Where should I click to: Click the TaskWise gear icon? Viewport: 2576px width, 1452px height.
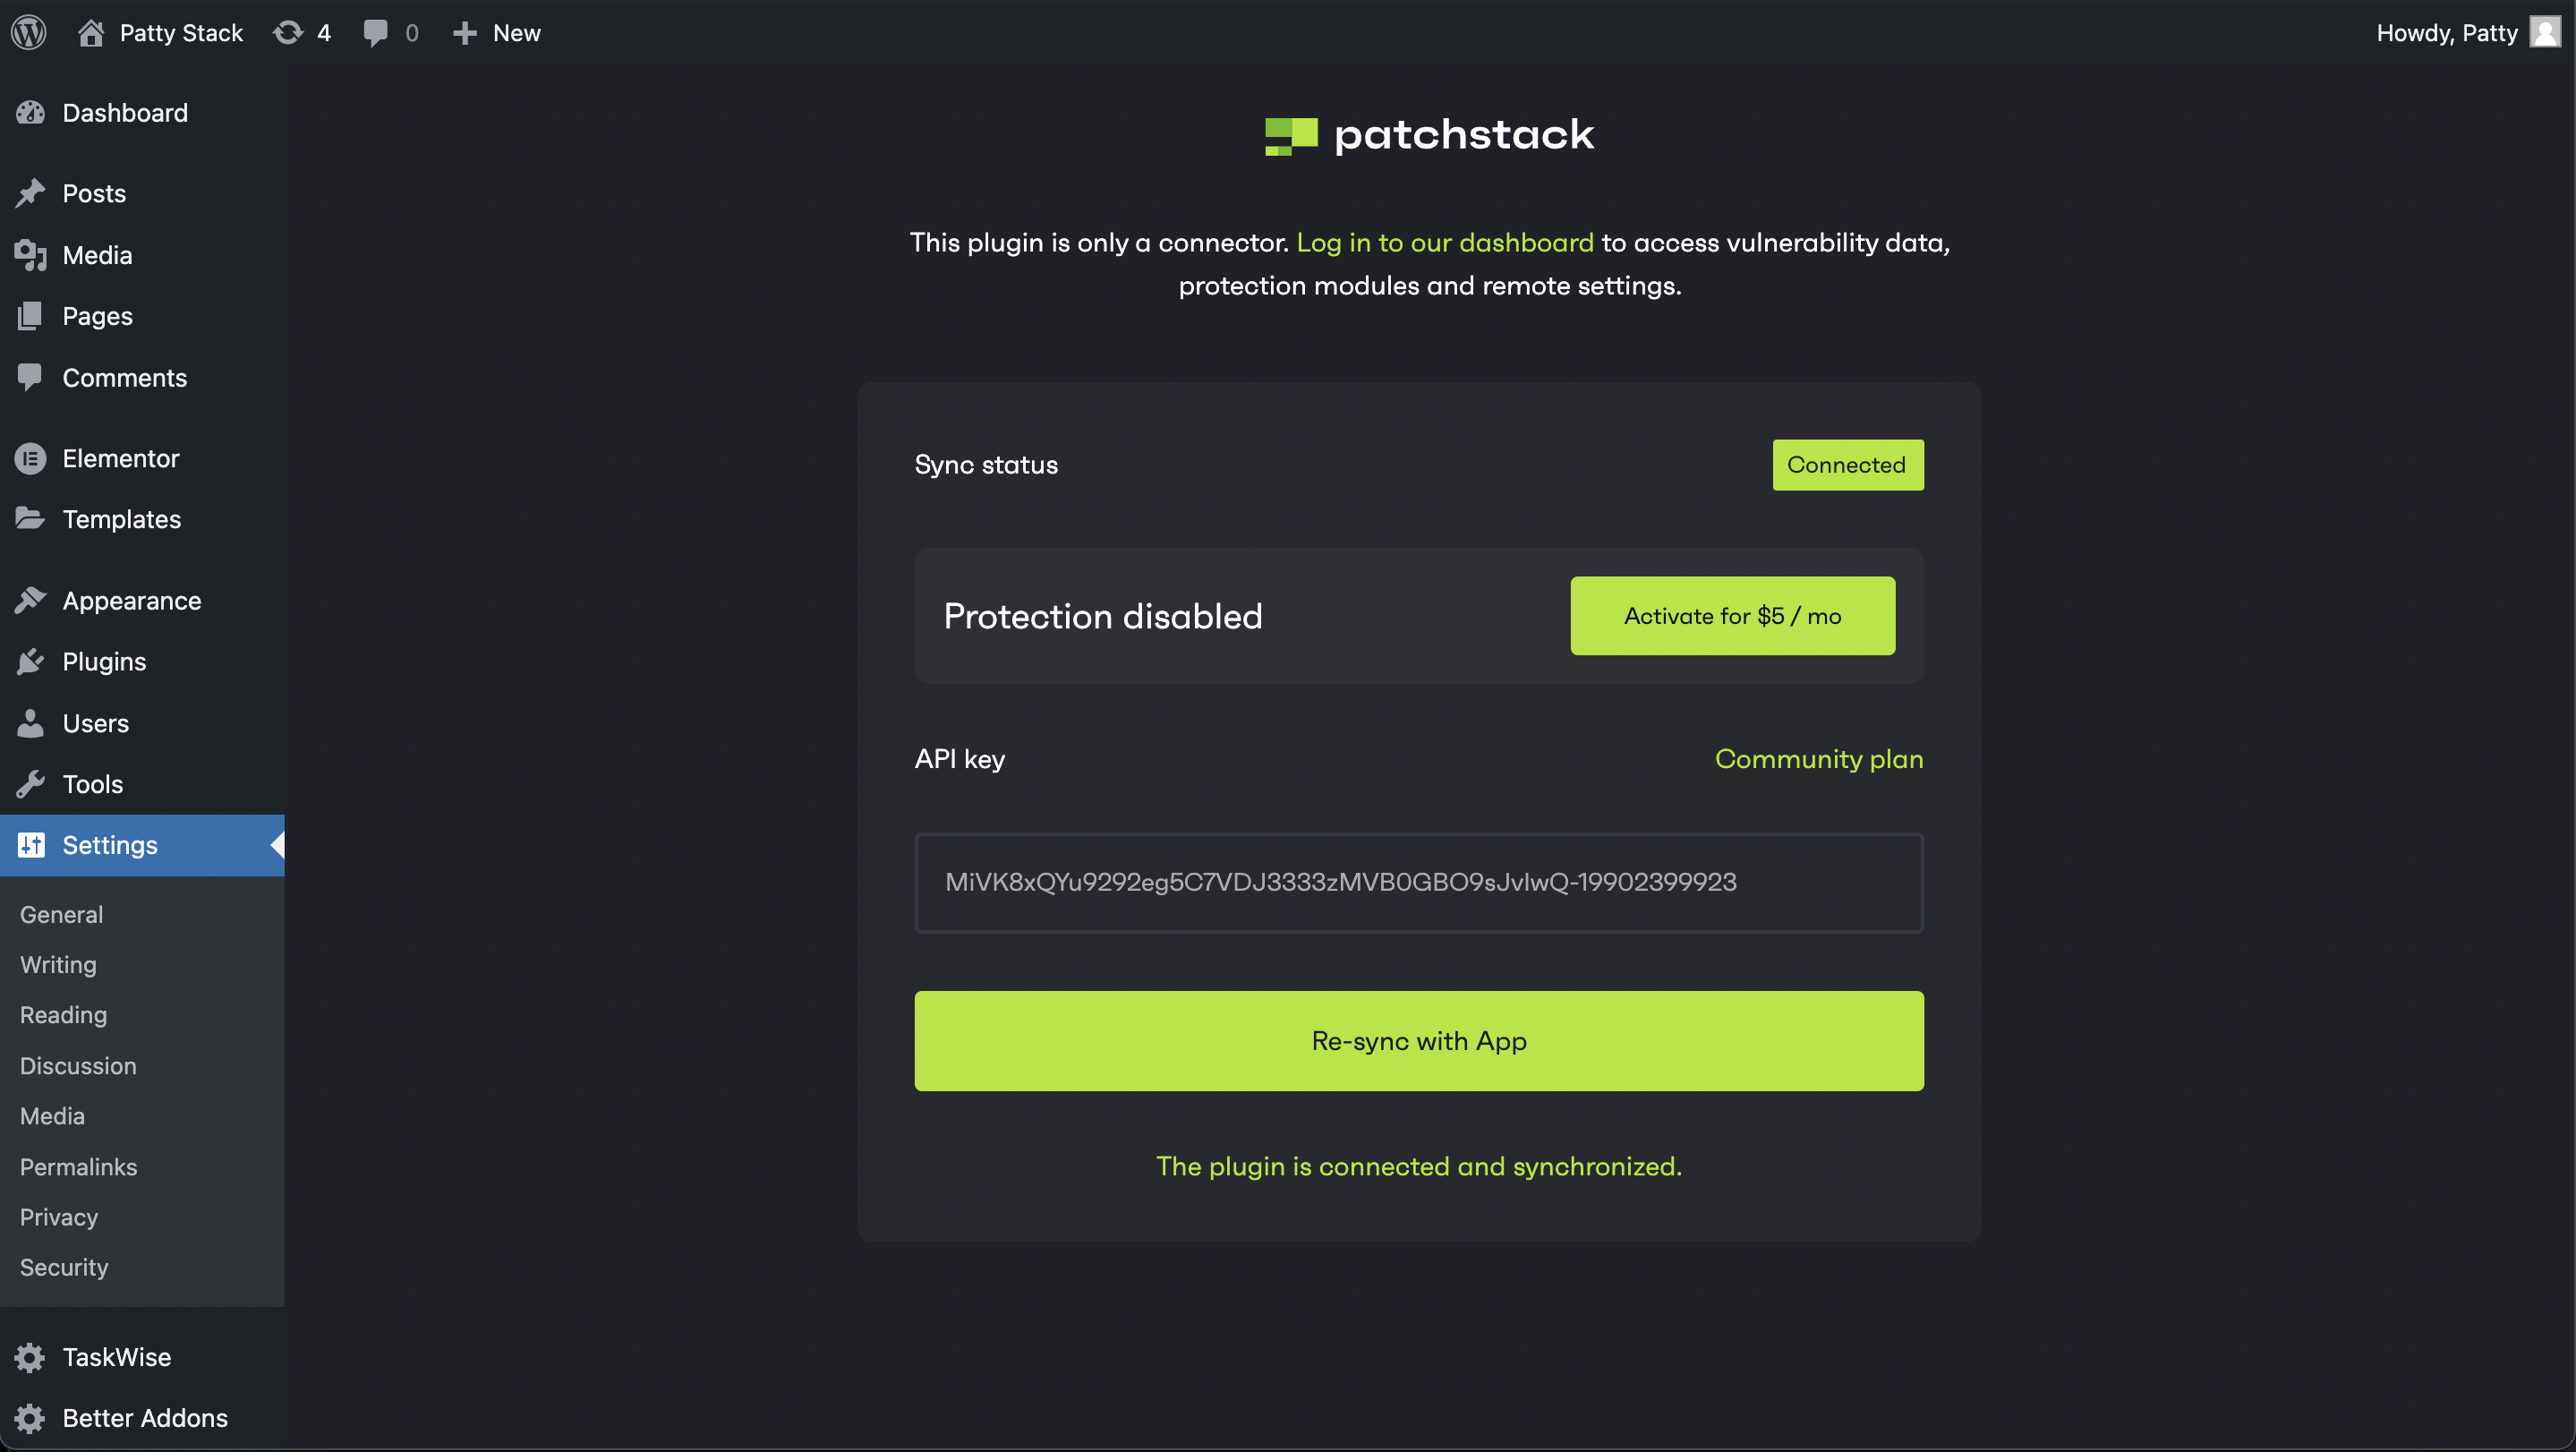[30, 1358]
